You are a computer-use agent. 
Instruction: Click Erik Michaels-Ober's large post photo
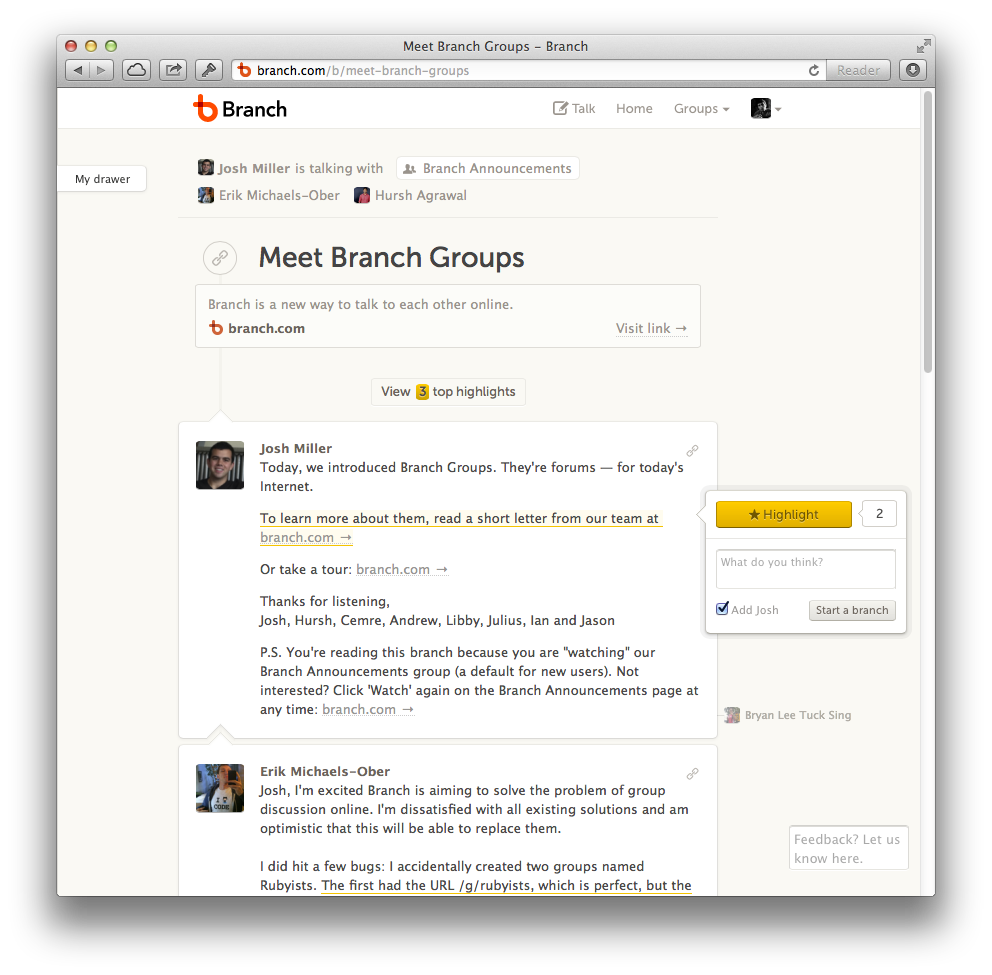(220, 788)
